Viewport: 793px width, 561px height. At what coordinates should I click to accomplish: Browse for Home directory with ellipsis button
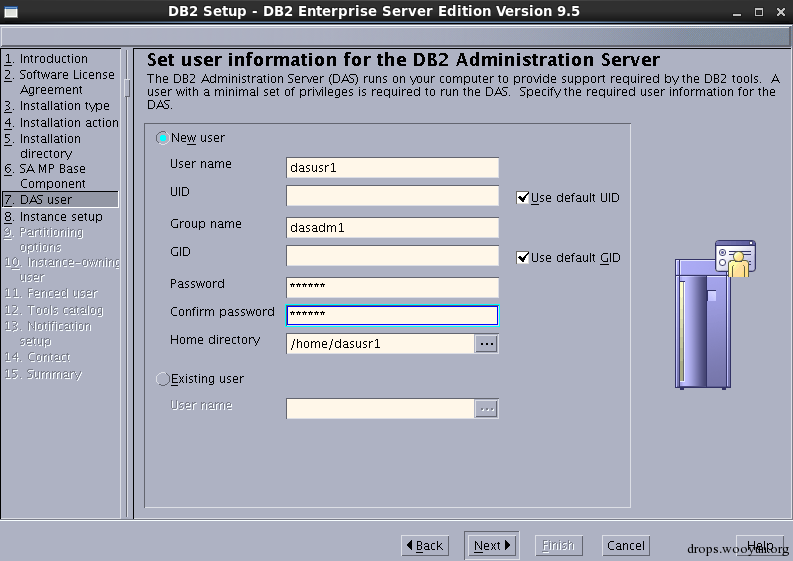[x=487, y=344]
